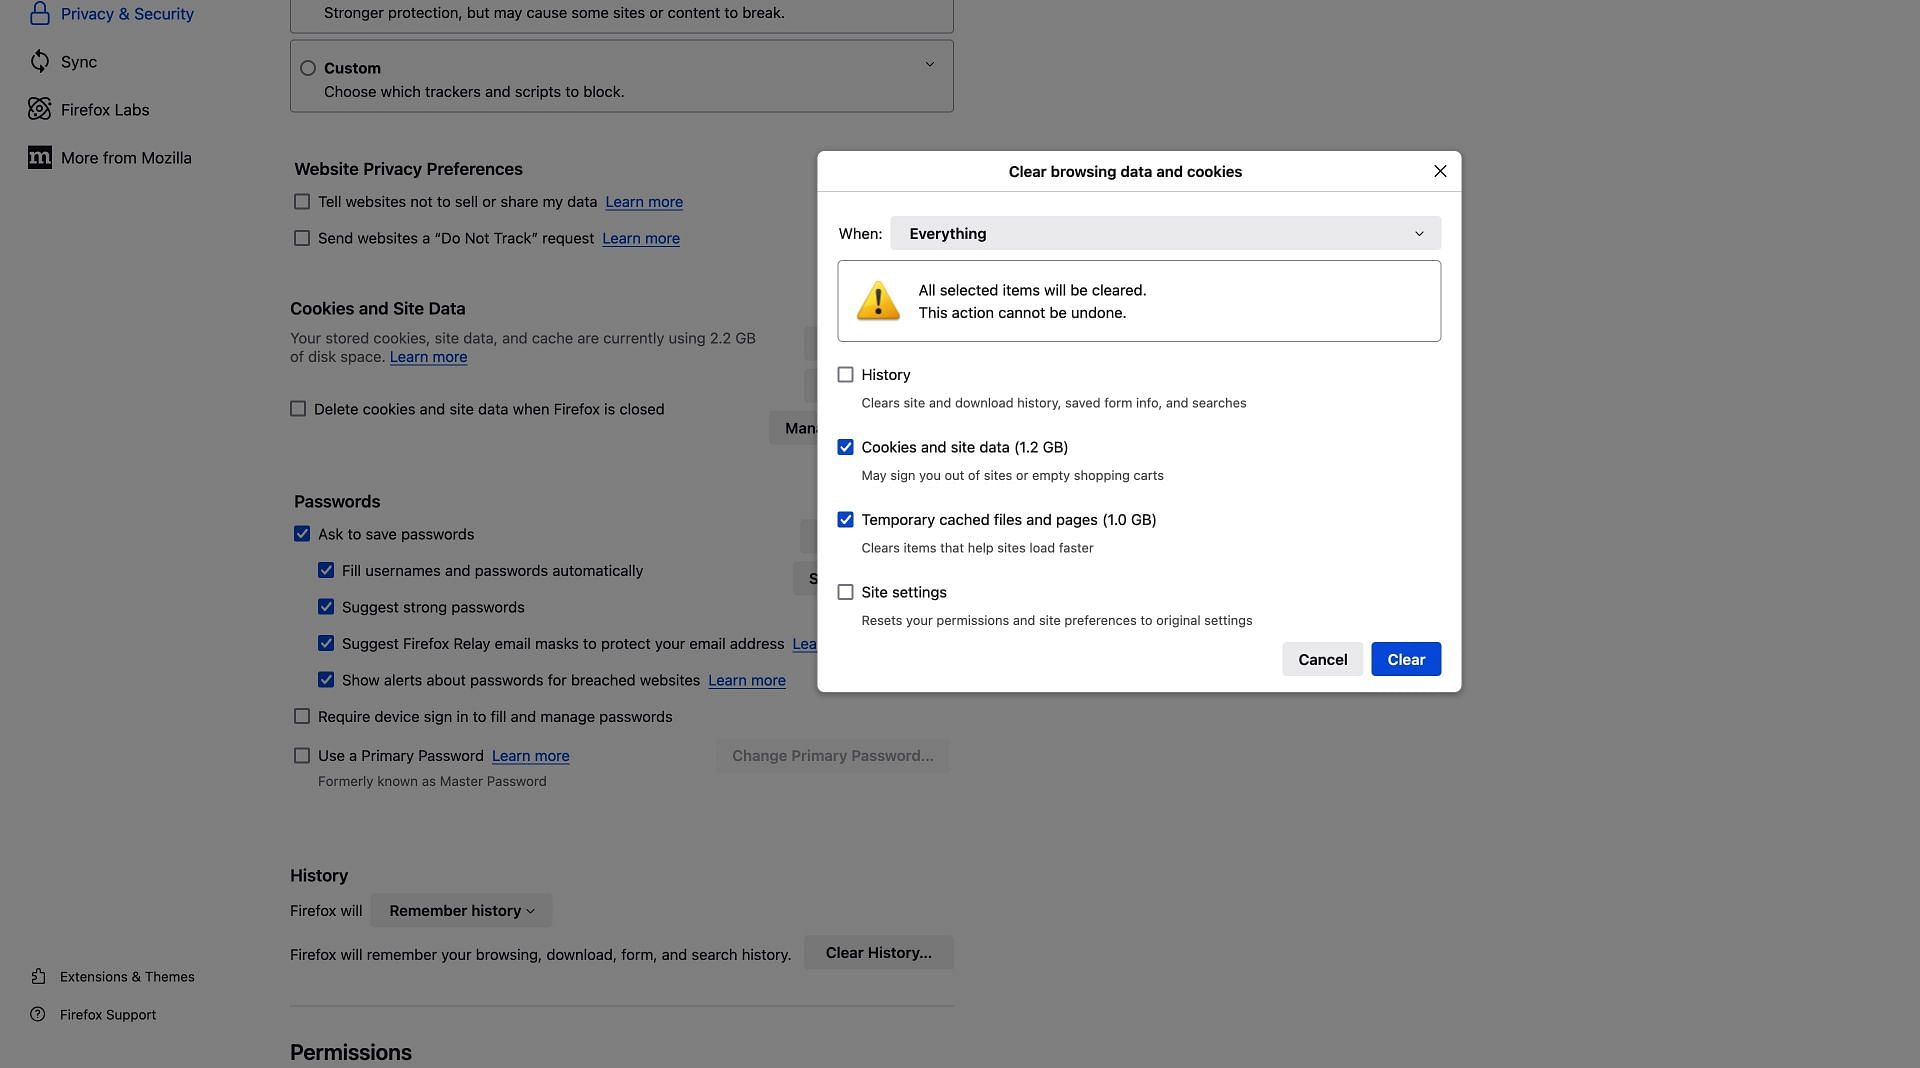Open Learn more link about disk space
This screenshot has width=1920, height=1068.
428,357
